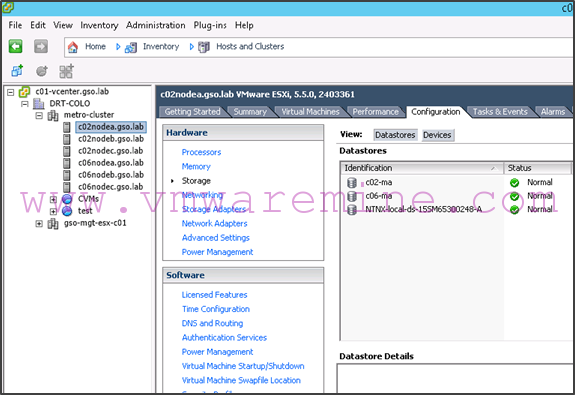
Task: Open the Help menu
Action: pos(244,25)
